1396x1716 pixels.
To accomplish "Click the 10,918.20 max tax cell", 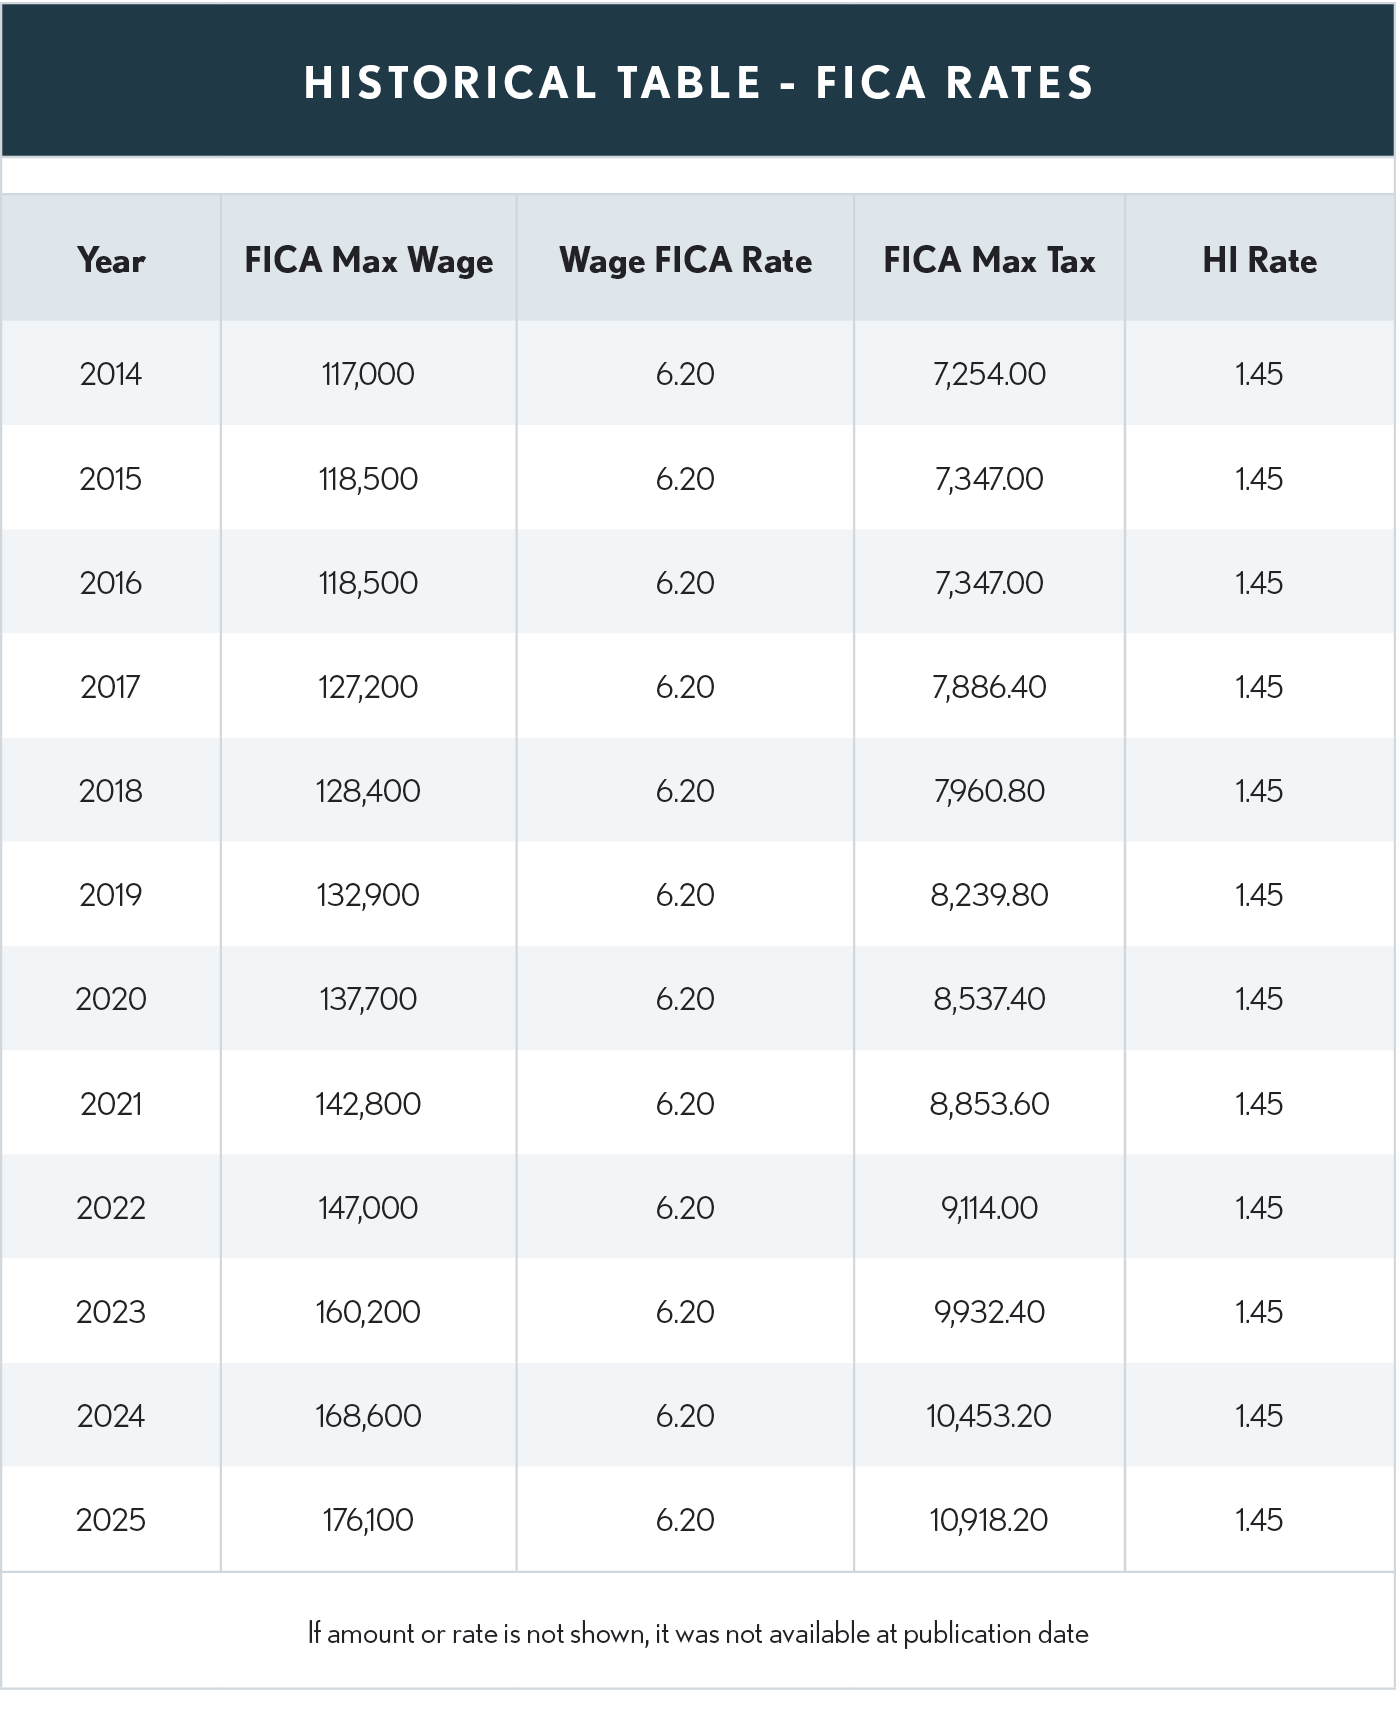I will point(989,1520).
